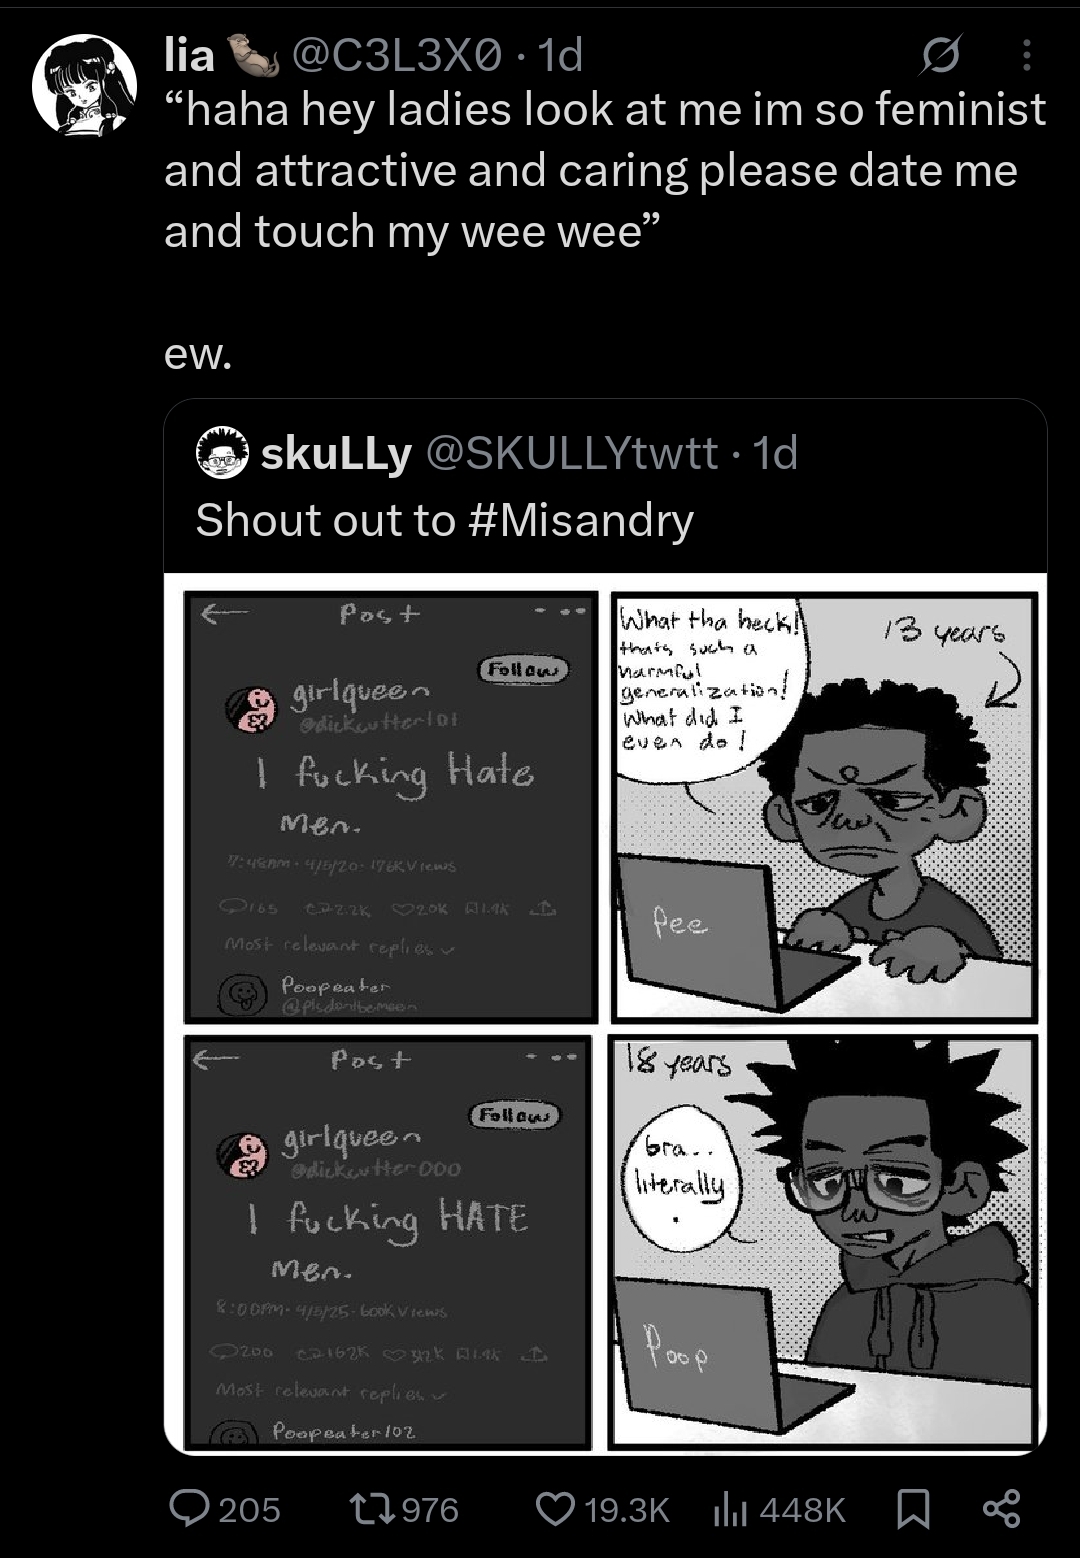Bookmark this post

[x=911, y=1508]
